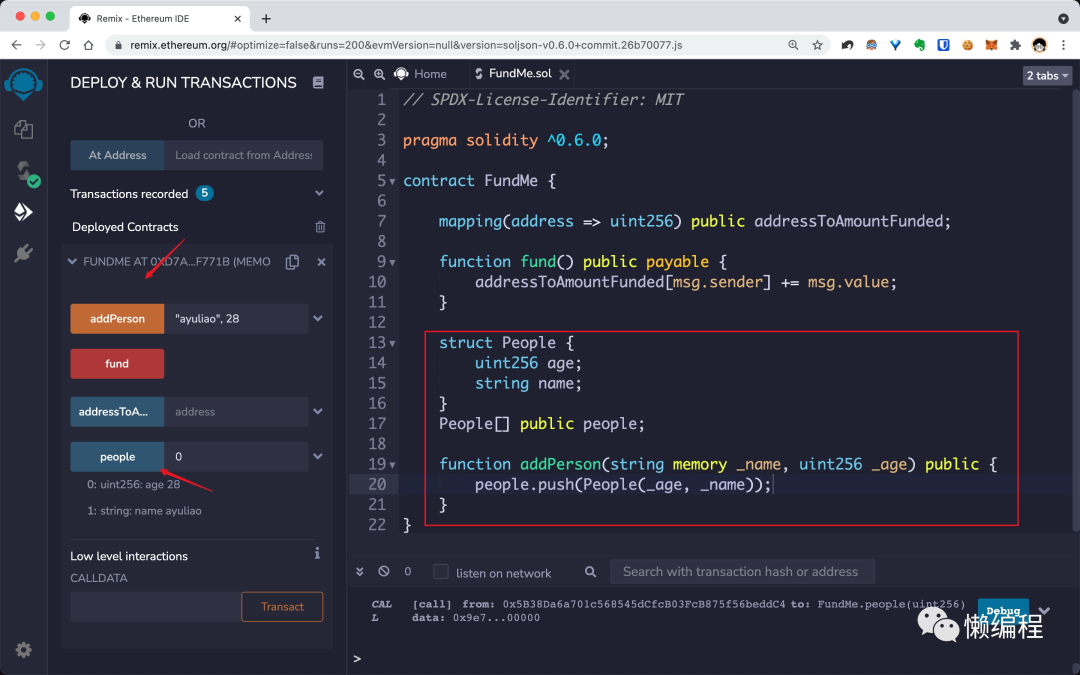Fold the struct People block at line 13

coord(393,343)
